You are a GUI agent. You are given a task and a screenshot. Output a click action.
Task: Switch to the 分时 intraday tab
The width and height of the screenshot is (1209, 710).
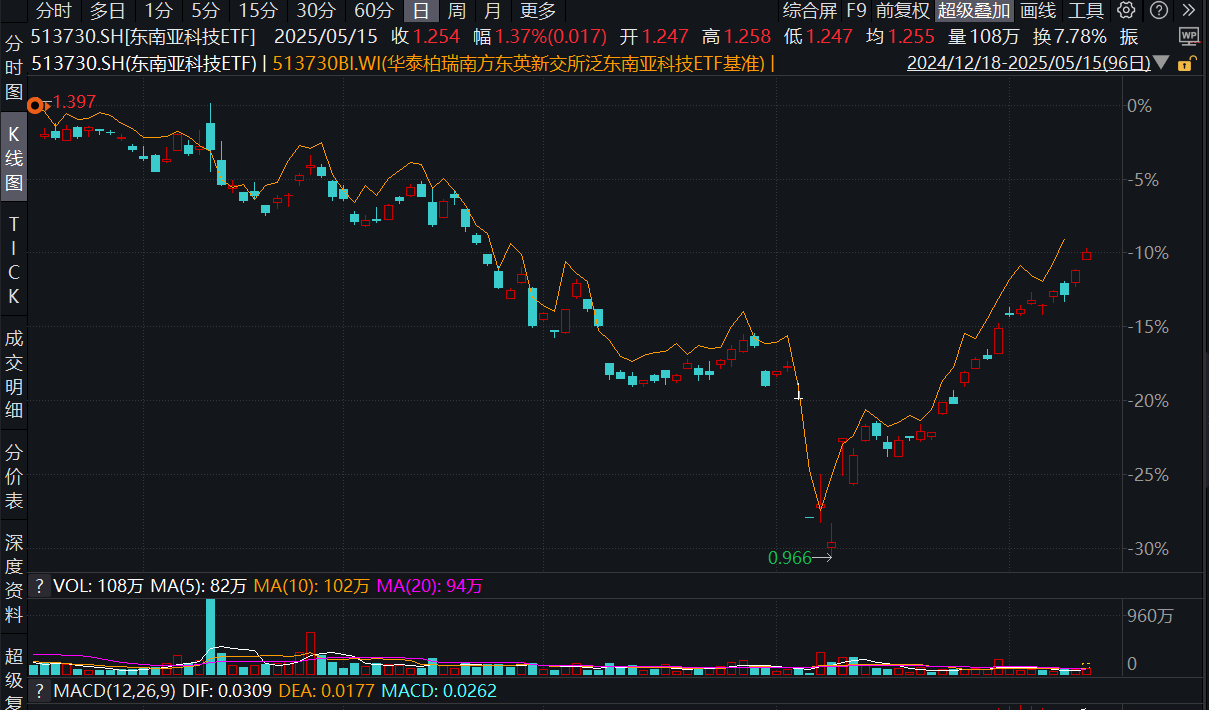pos(54,11)
